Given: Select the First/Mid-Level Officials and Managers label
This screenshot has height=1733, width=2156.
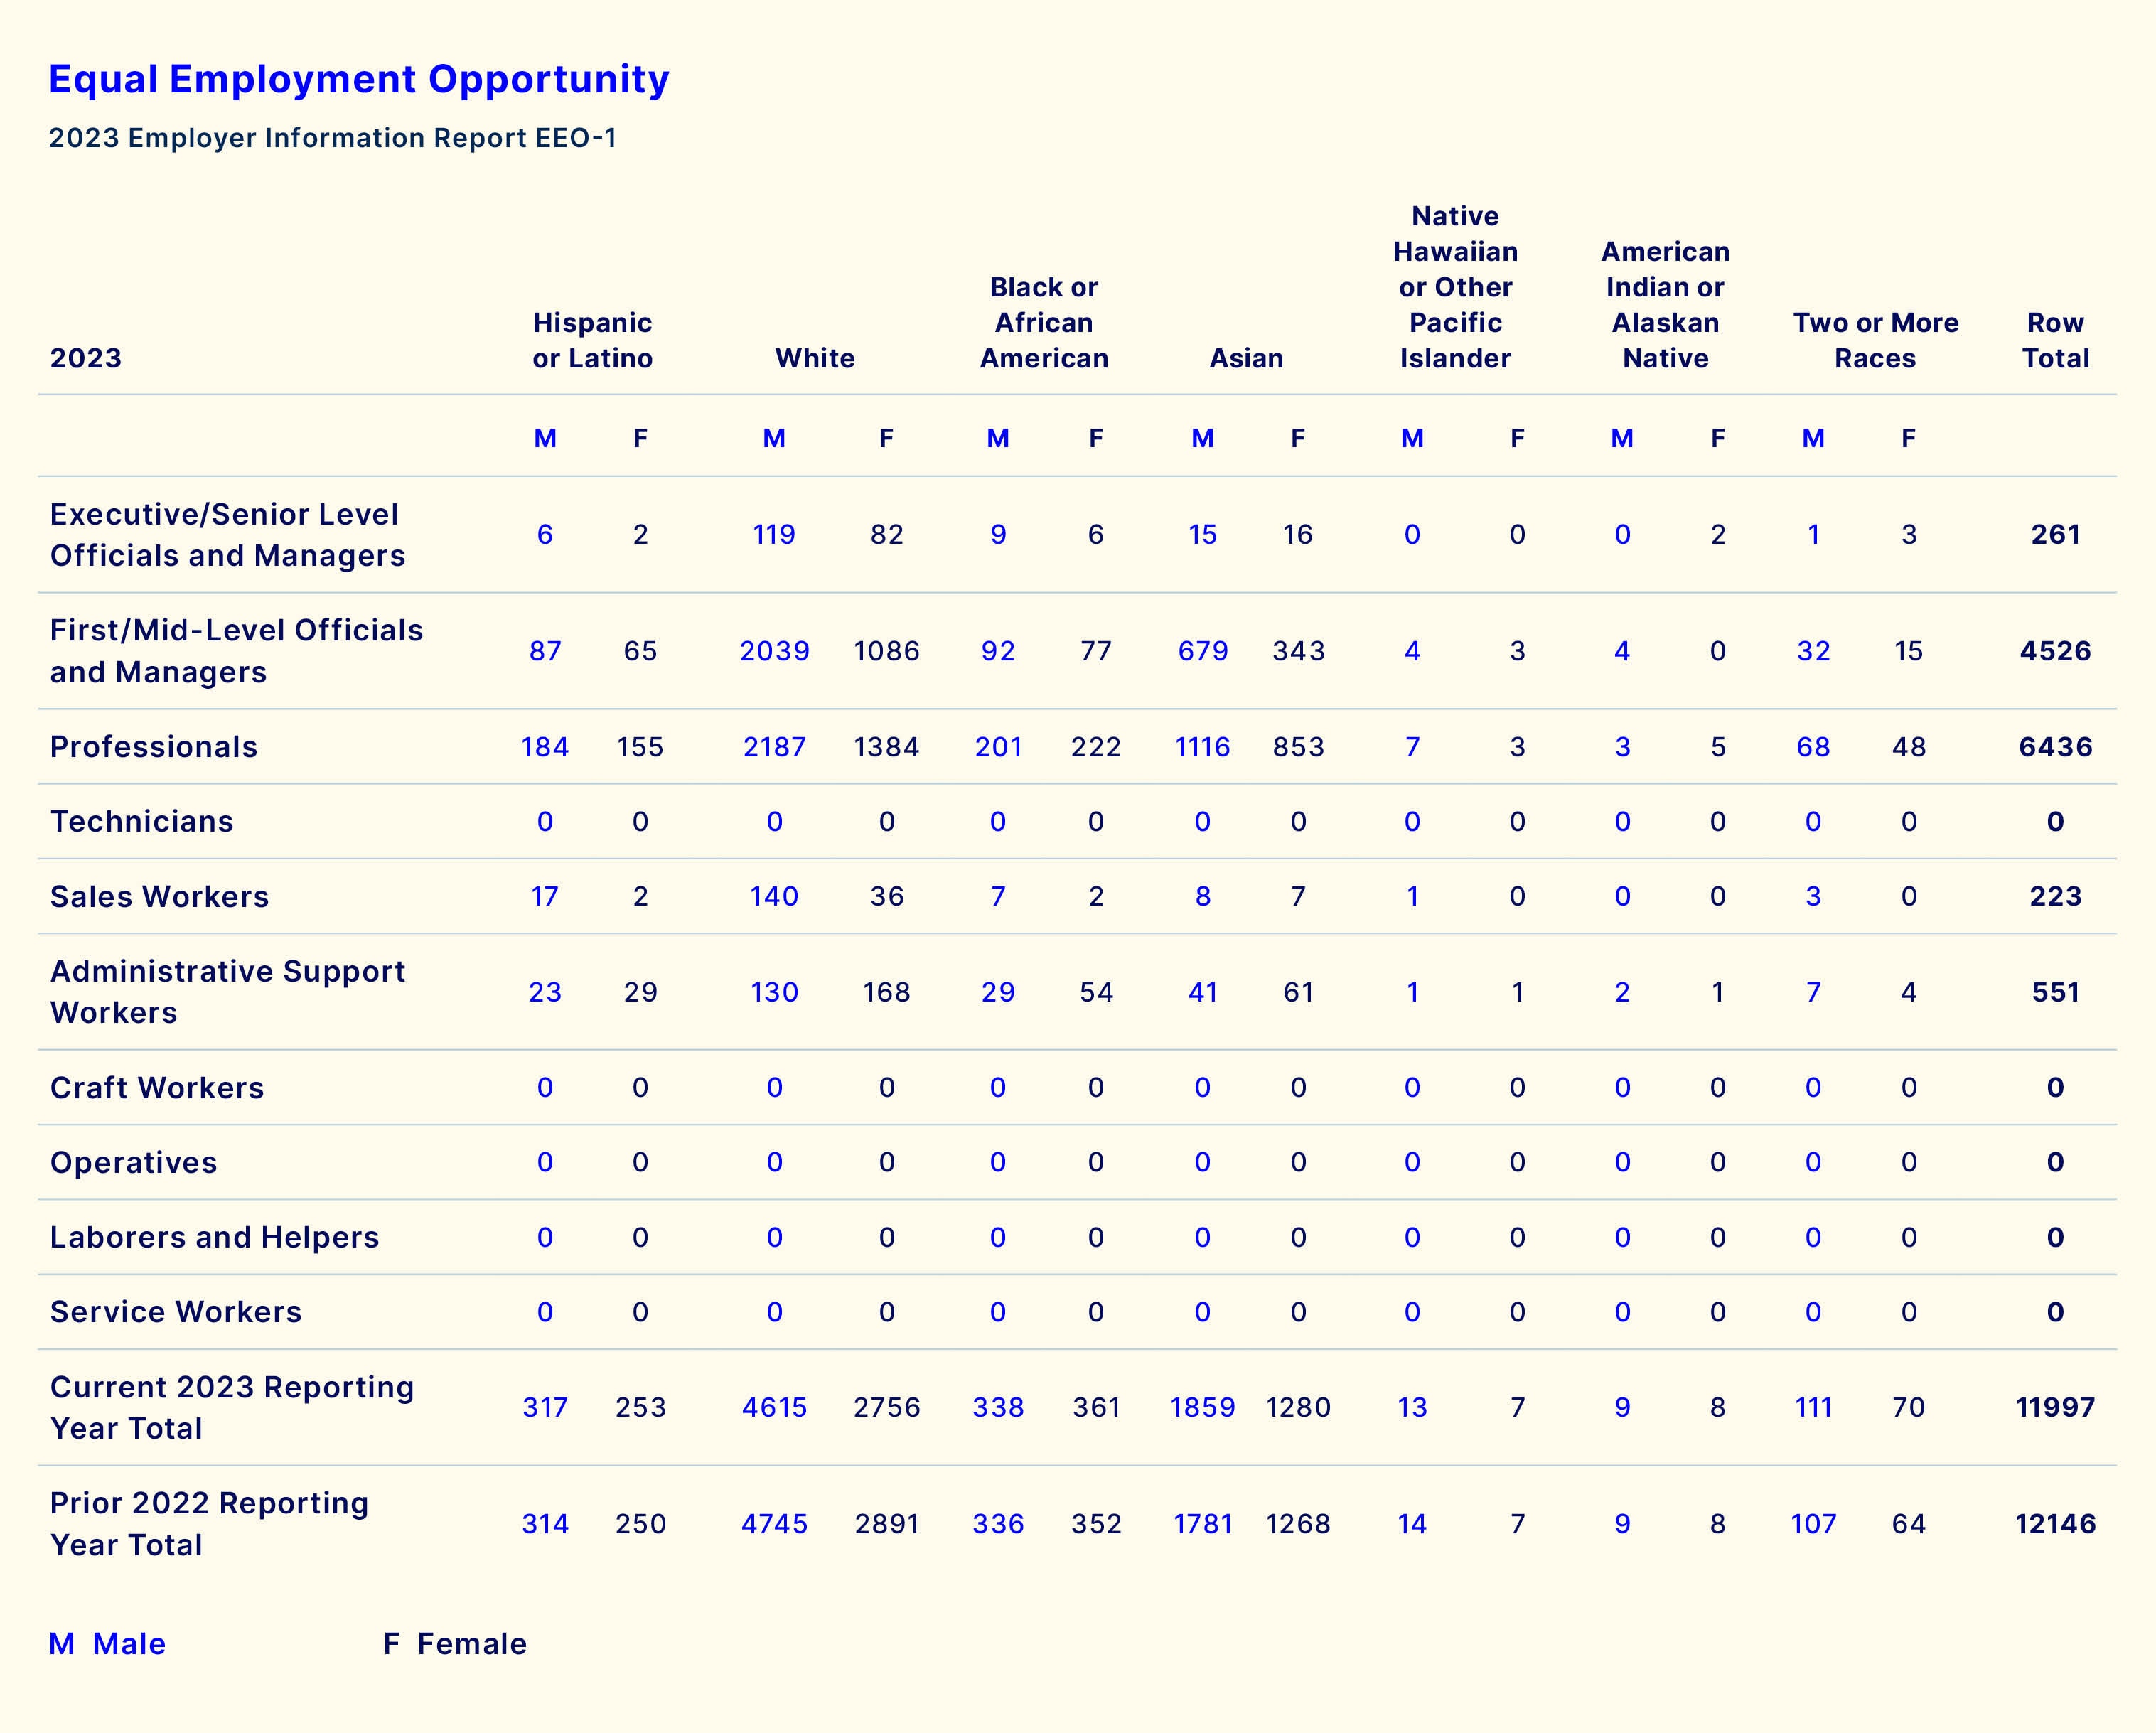Looking at the screenshot, I should click(236, 651).
